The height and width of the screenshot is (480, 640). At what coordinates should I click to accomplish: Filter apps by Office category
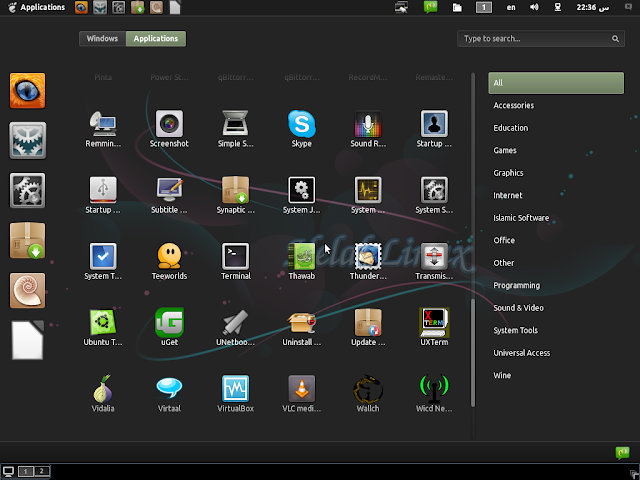(504, 240)
